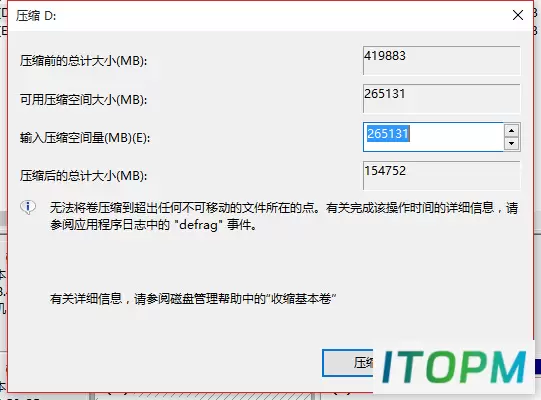541x400 pixels.
Task: Click the 无法将卷压缩到 warning message line
Action: [x=284, y=208]
